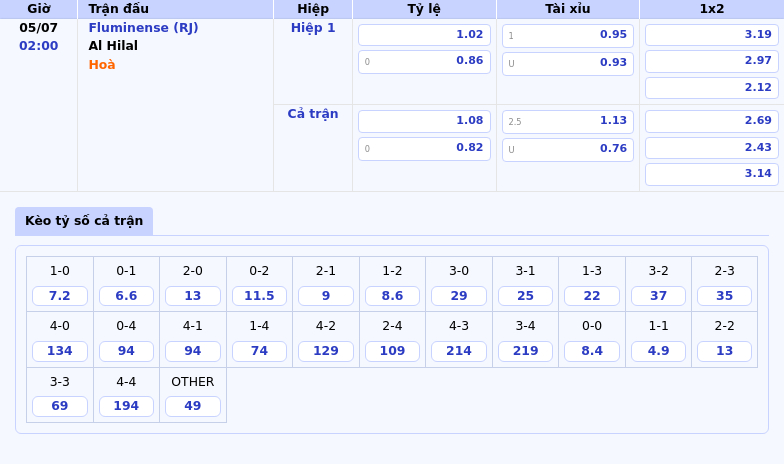
Task: Click the Tỷ lệ column header
Action: (x=424, y=9)
